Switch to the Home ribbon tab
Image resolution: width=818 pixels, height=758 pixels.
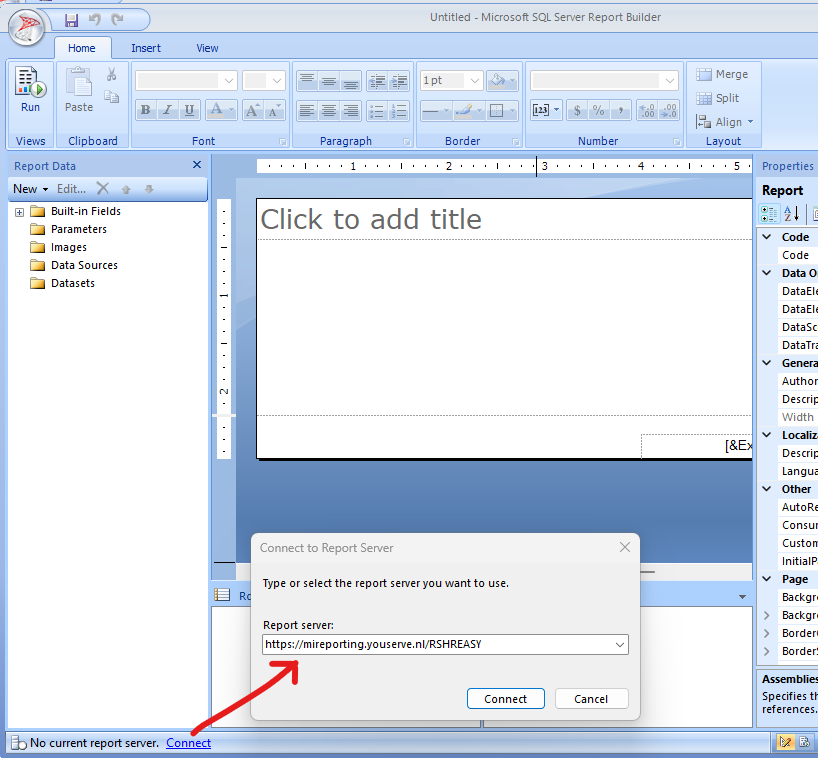[82, 48]
